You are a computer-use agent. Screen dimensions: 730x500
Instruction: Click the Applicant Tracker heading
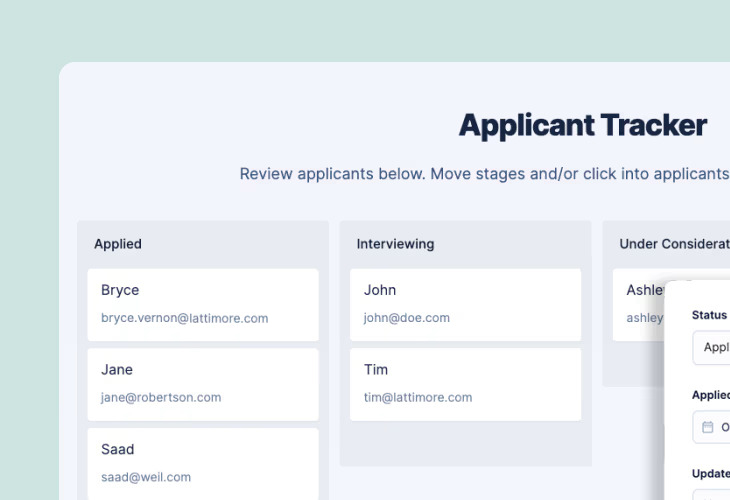click(x=583, y=126)
